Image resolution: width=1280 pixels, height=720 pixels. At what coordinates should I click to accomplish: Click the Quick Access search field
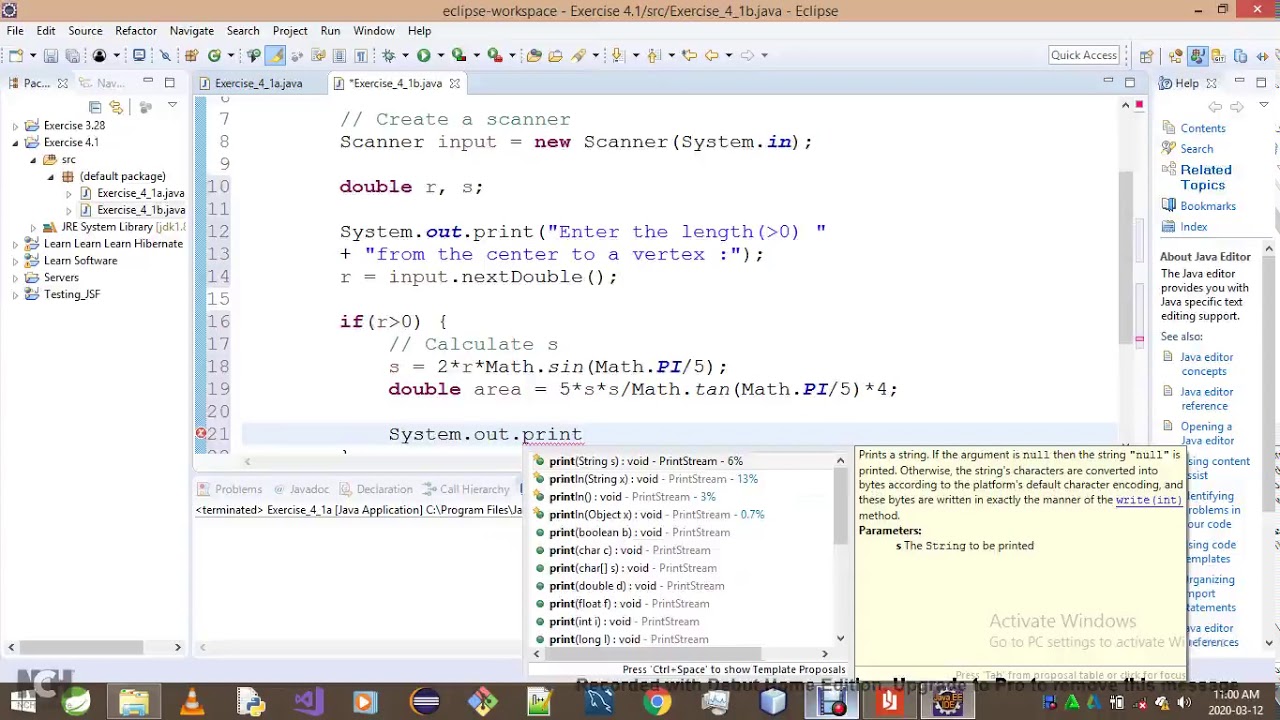click(1084, 55)
